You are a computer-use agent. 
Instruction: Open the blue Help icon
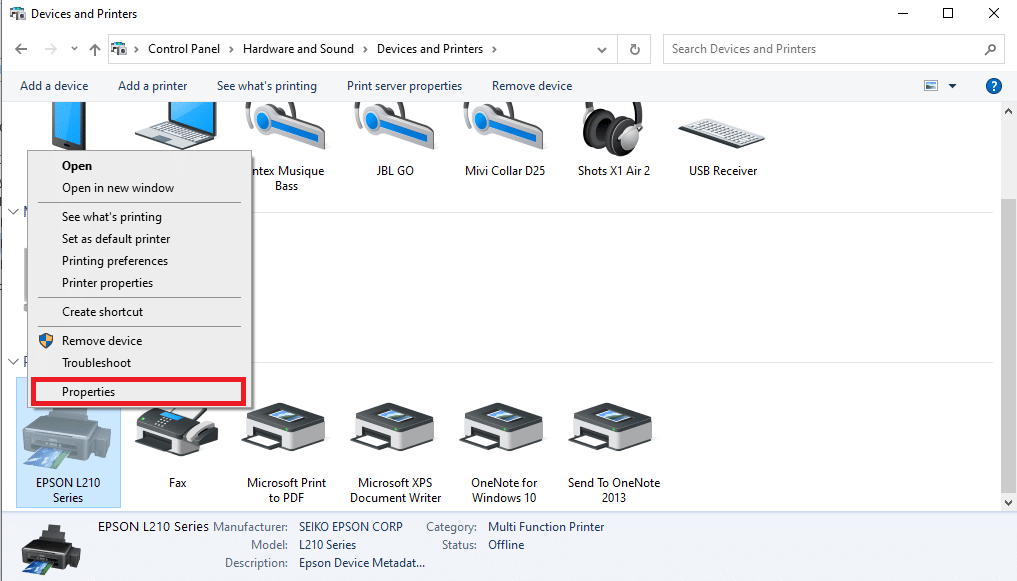click(x=993, y=86)
